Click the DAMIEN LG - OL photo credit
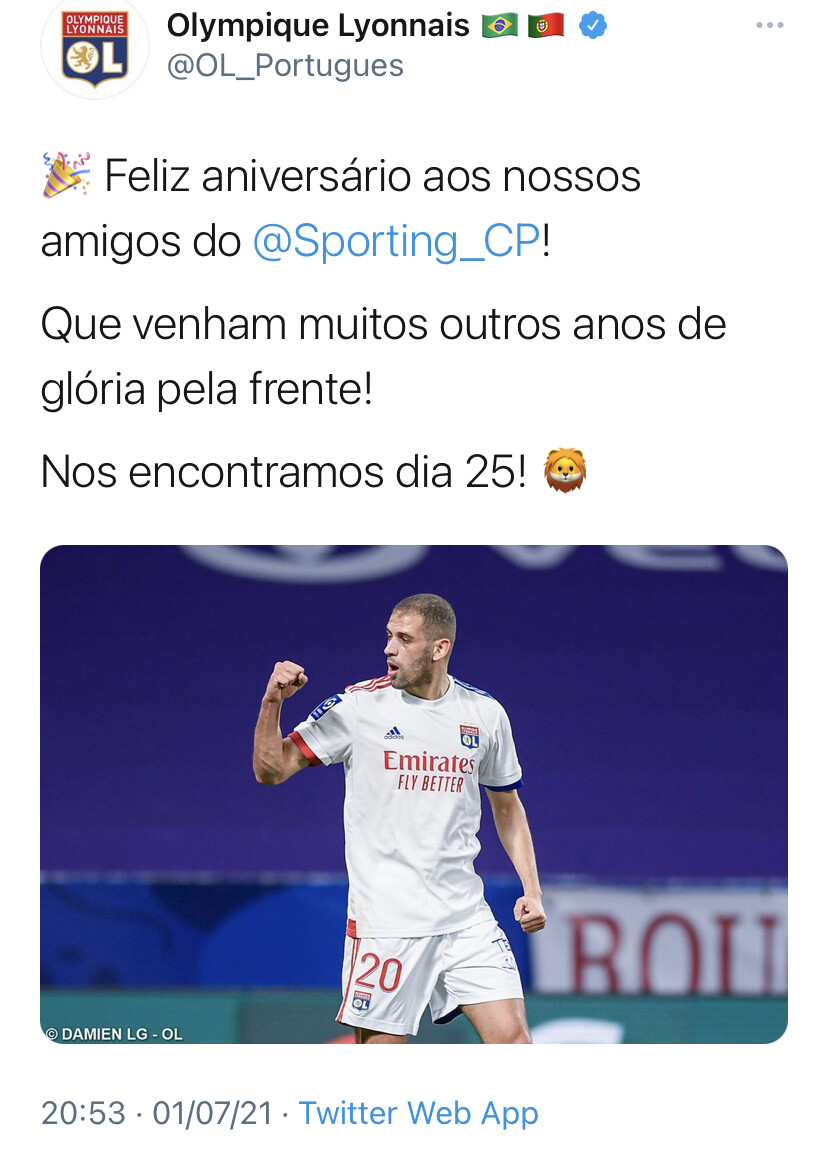The width and height of the screenshot is (828, 1158). click(114, 1034)
